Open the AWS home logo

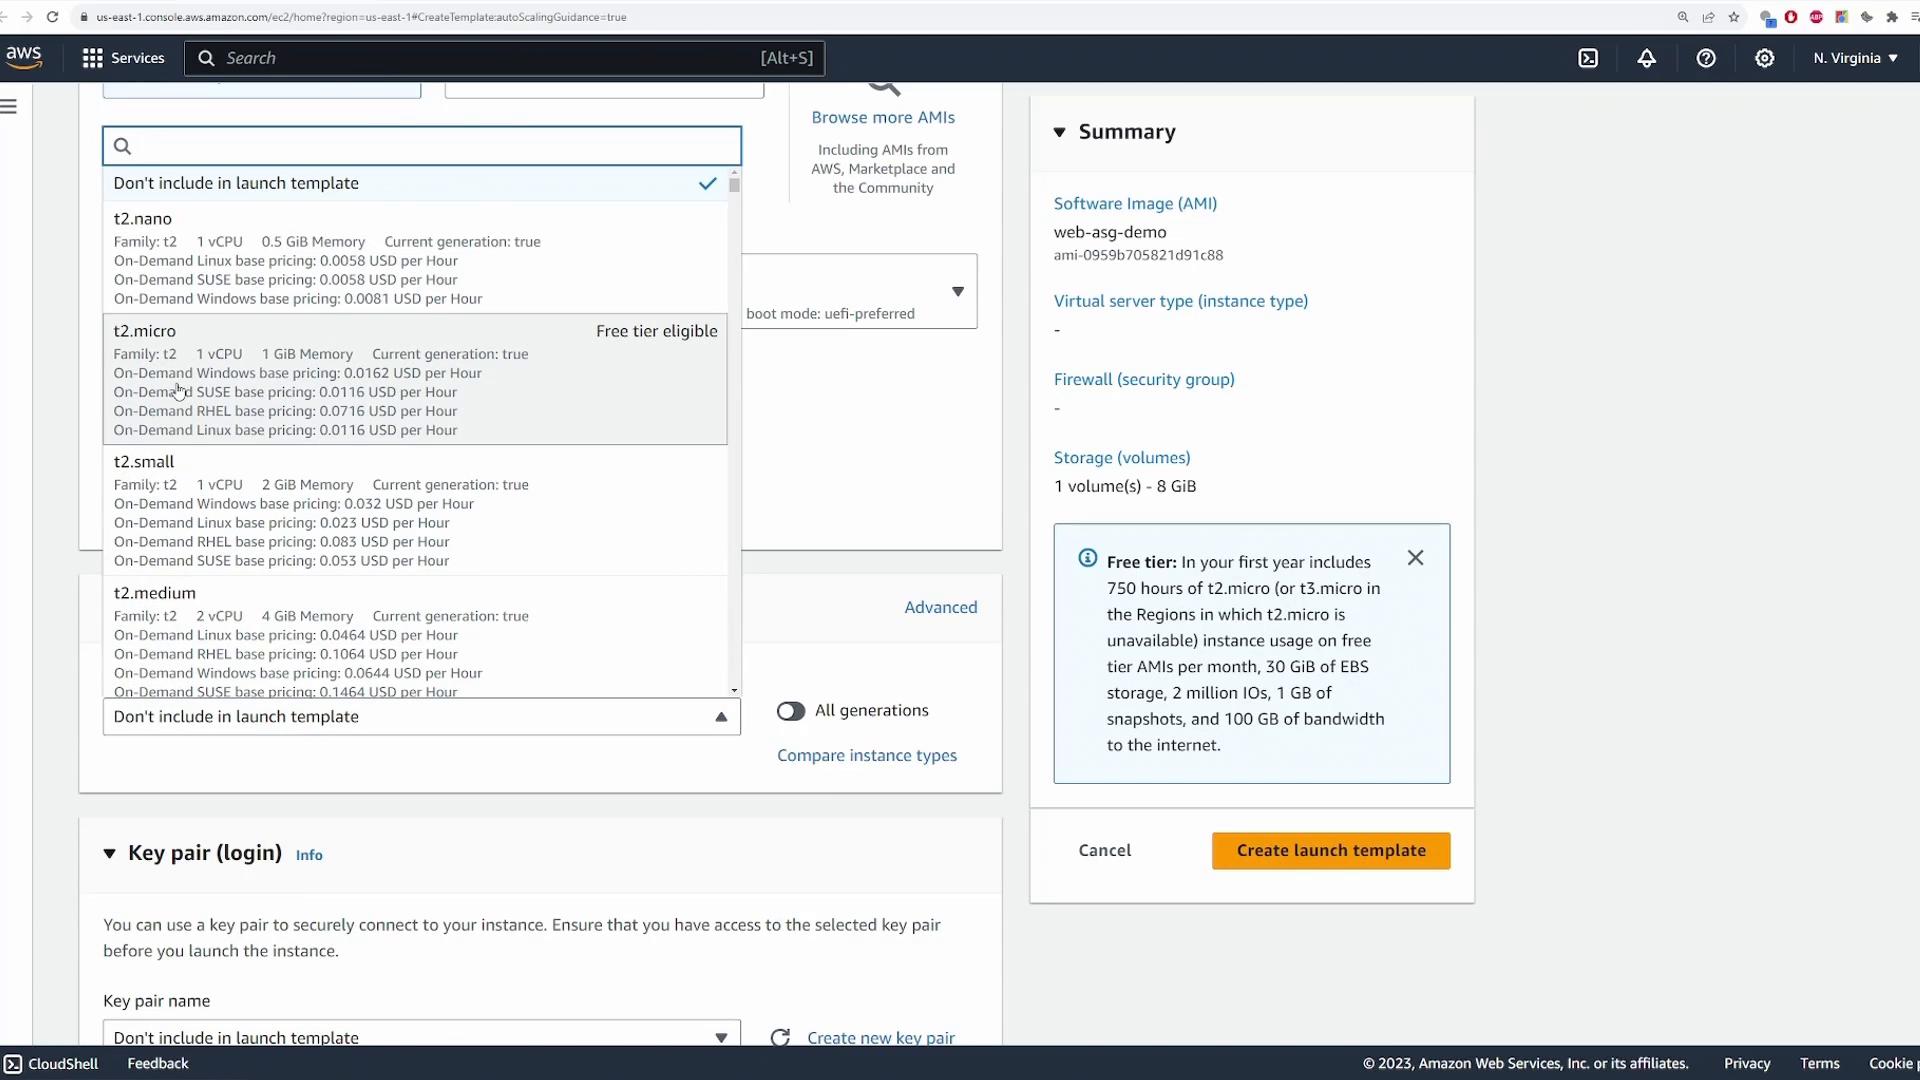point(24,58)
